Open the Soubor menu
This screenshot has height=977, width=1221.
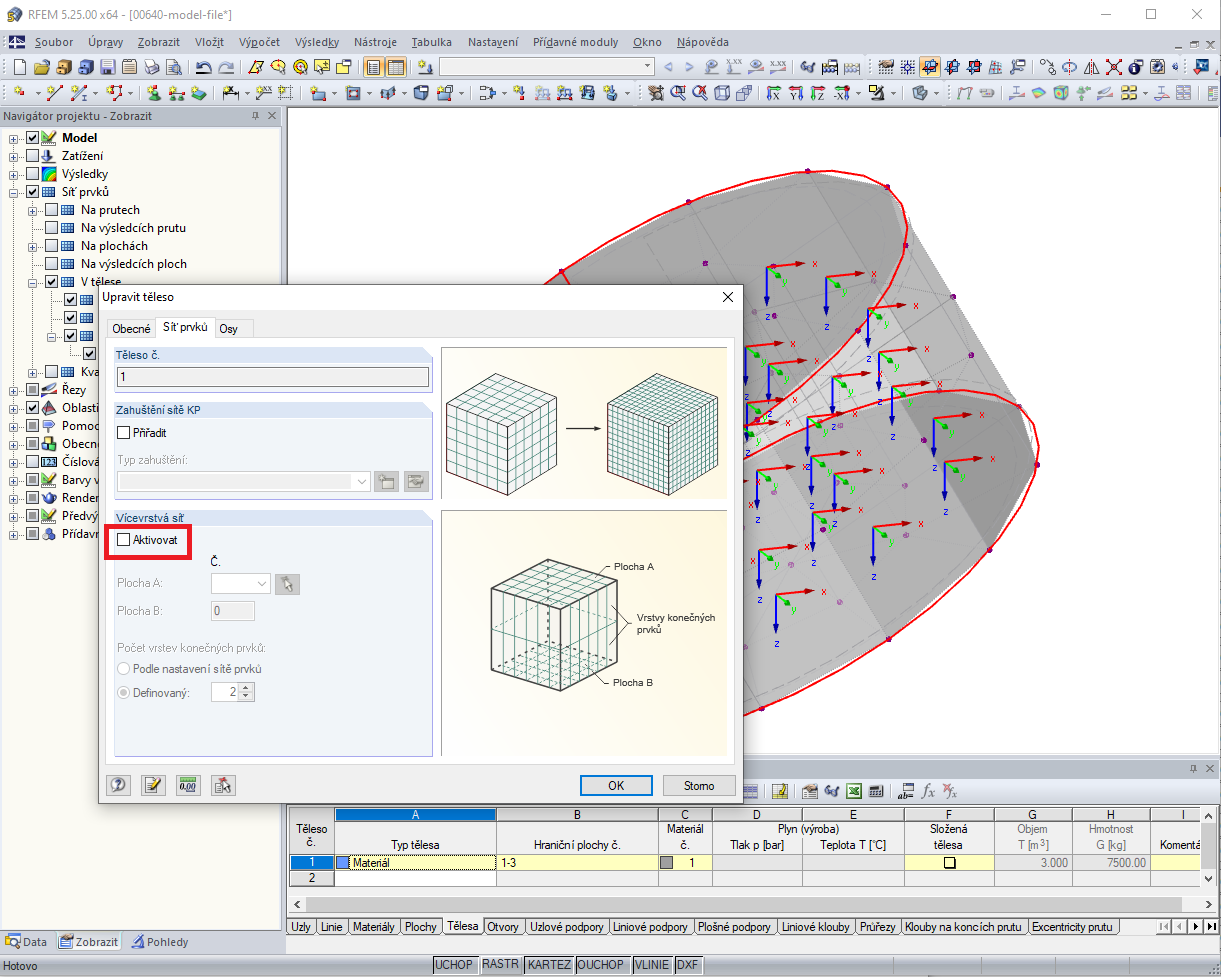click(54, 42)
